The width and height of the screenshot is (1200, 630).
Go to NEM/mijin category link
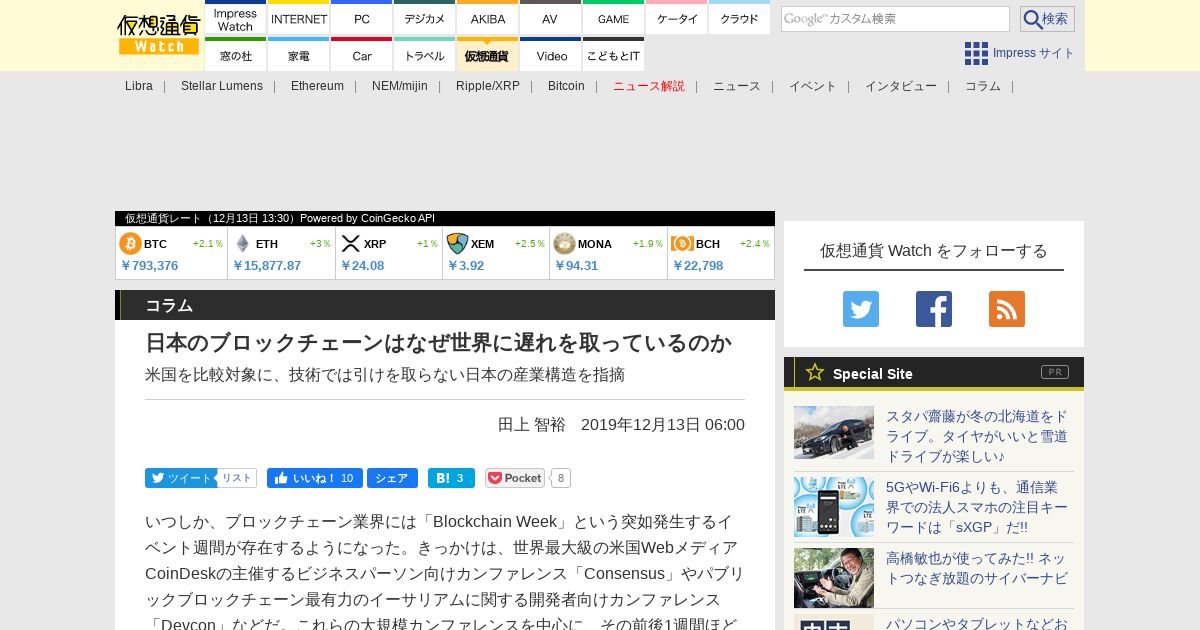400,86
